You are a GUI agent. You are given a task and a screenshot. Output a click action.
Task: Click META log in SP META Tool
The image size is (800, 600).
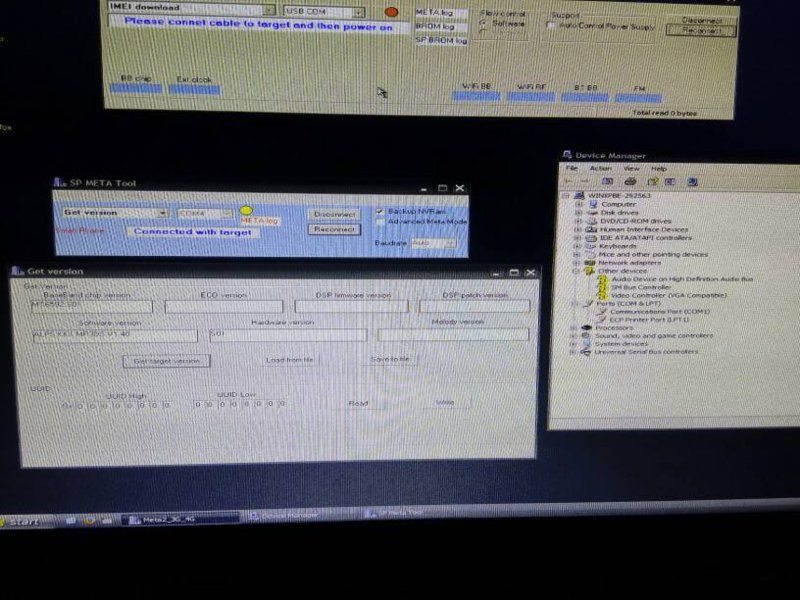coord(260,221)
